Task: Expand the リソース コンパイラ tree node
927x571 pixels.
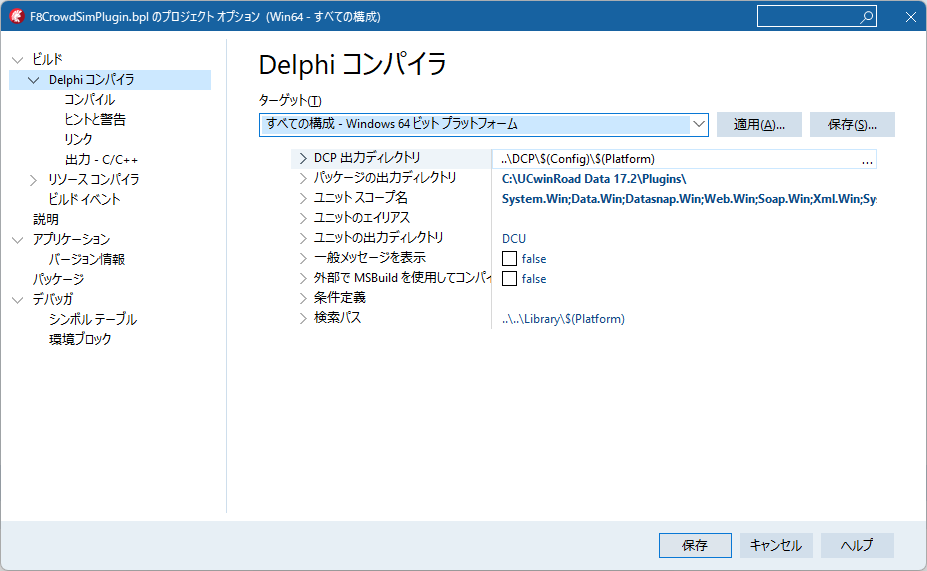Action: (34, 180)
